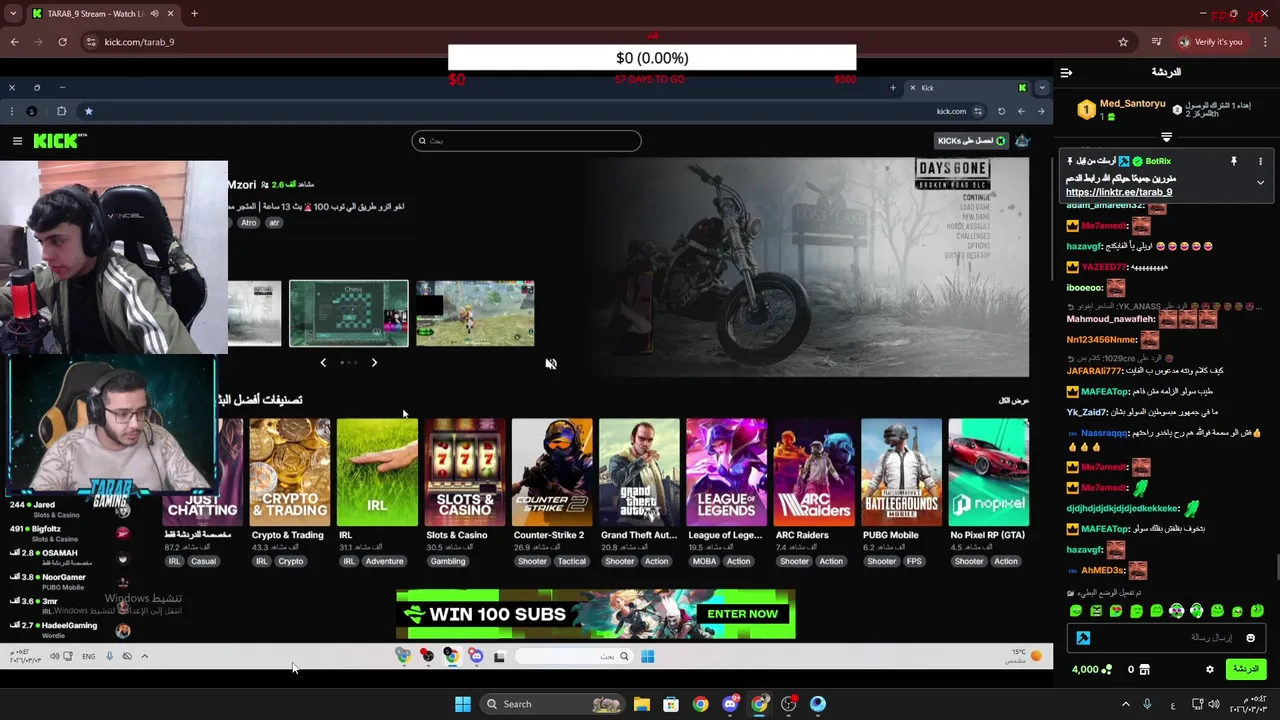Screen dimensions: 1280x720
Task: Expand the gift leaderboard handle
Action: coord(1166,137)
